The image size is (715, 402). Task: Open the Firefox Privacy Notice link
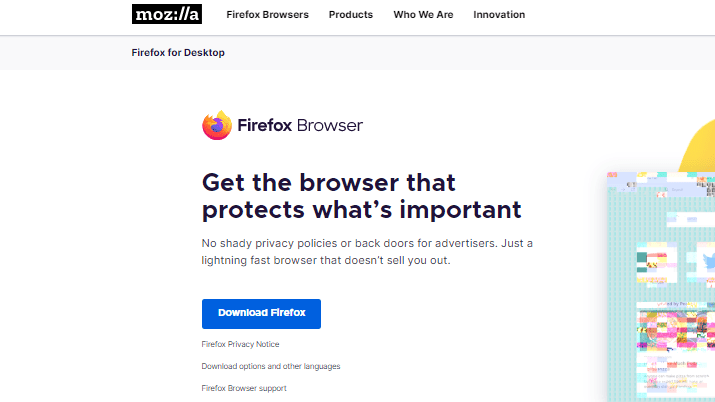point(240,344)
